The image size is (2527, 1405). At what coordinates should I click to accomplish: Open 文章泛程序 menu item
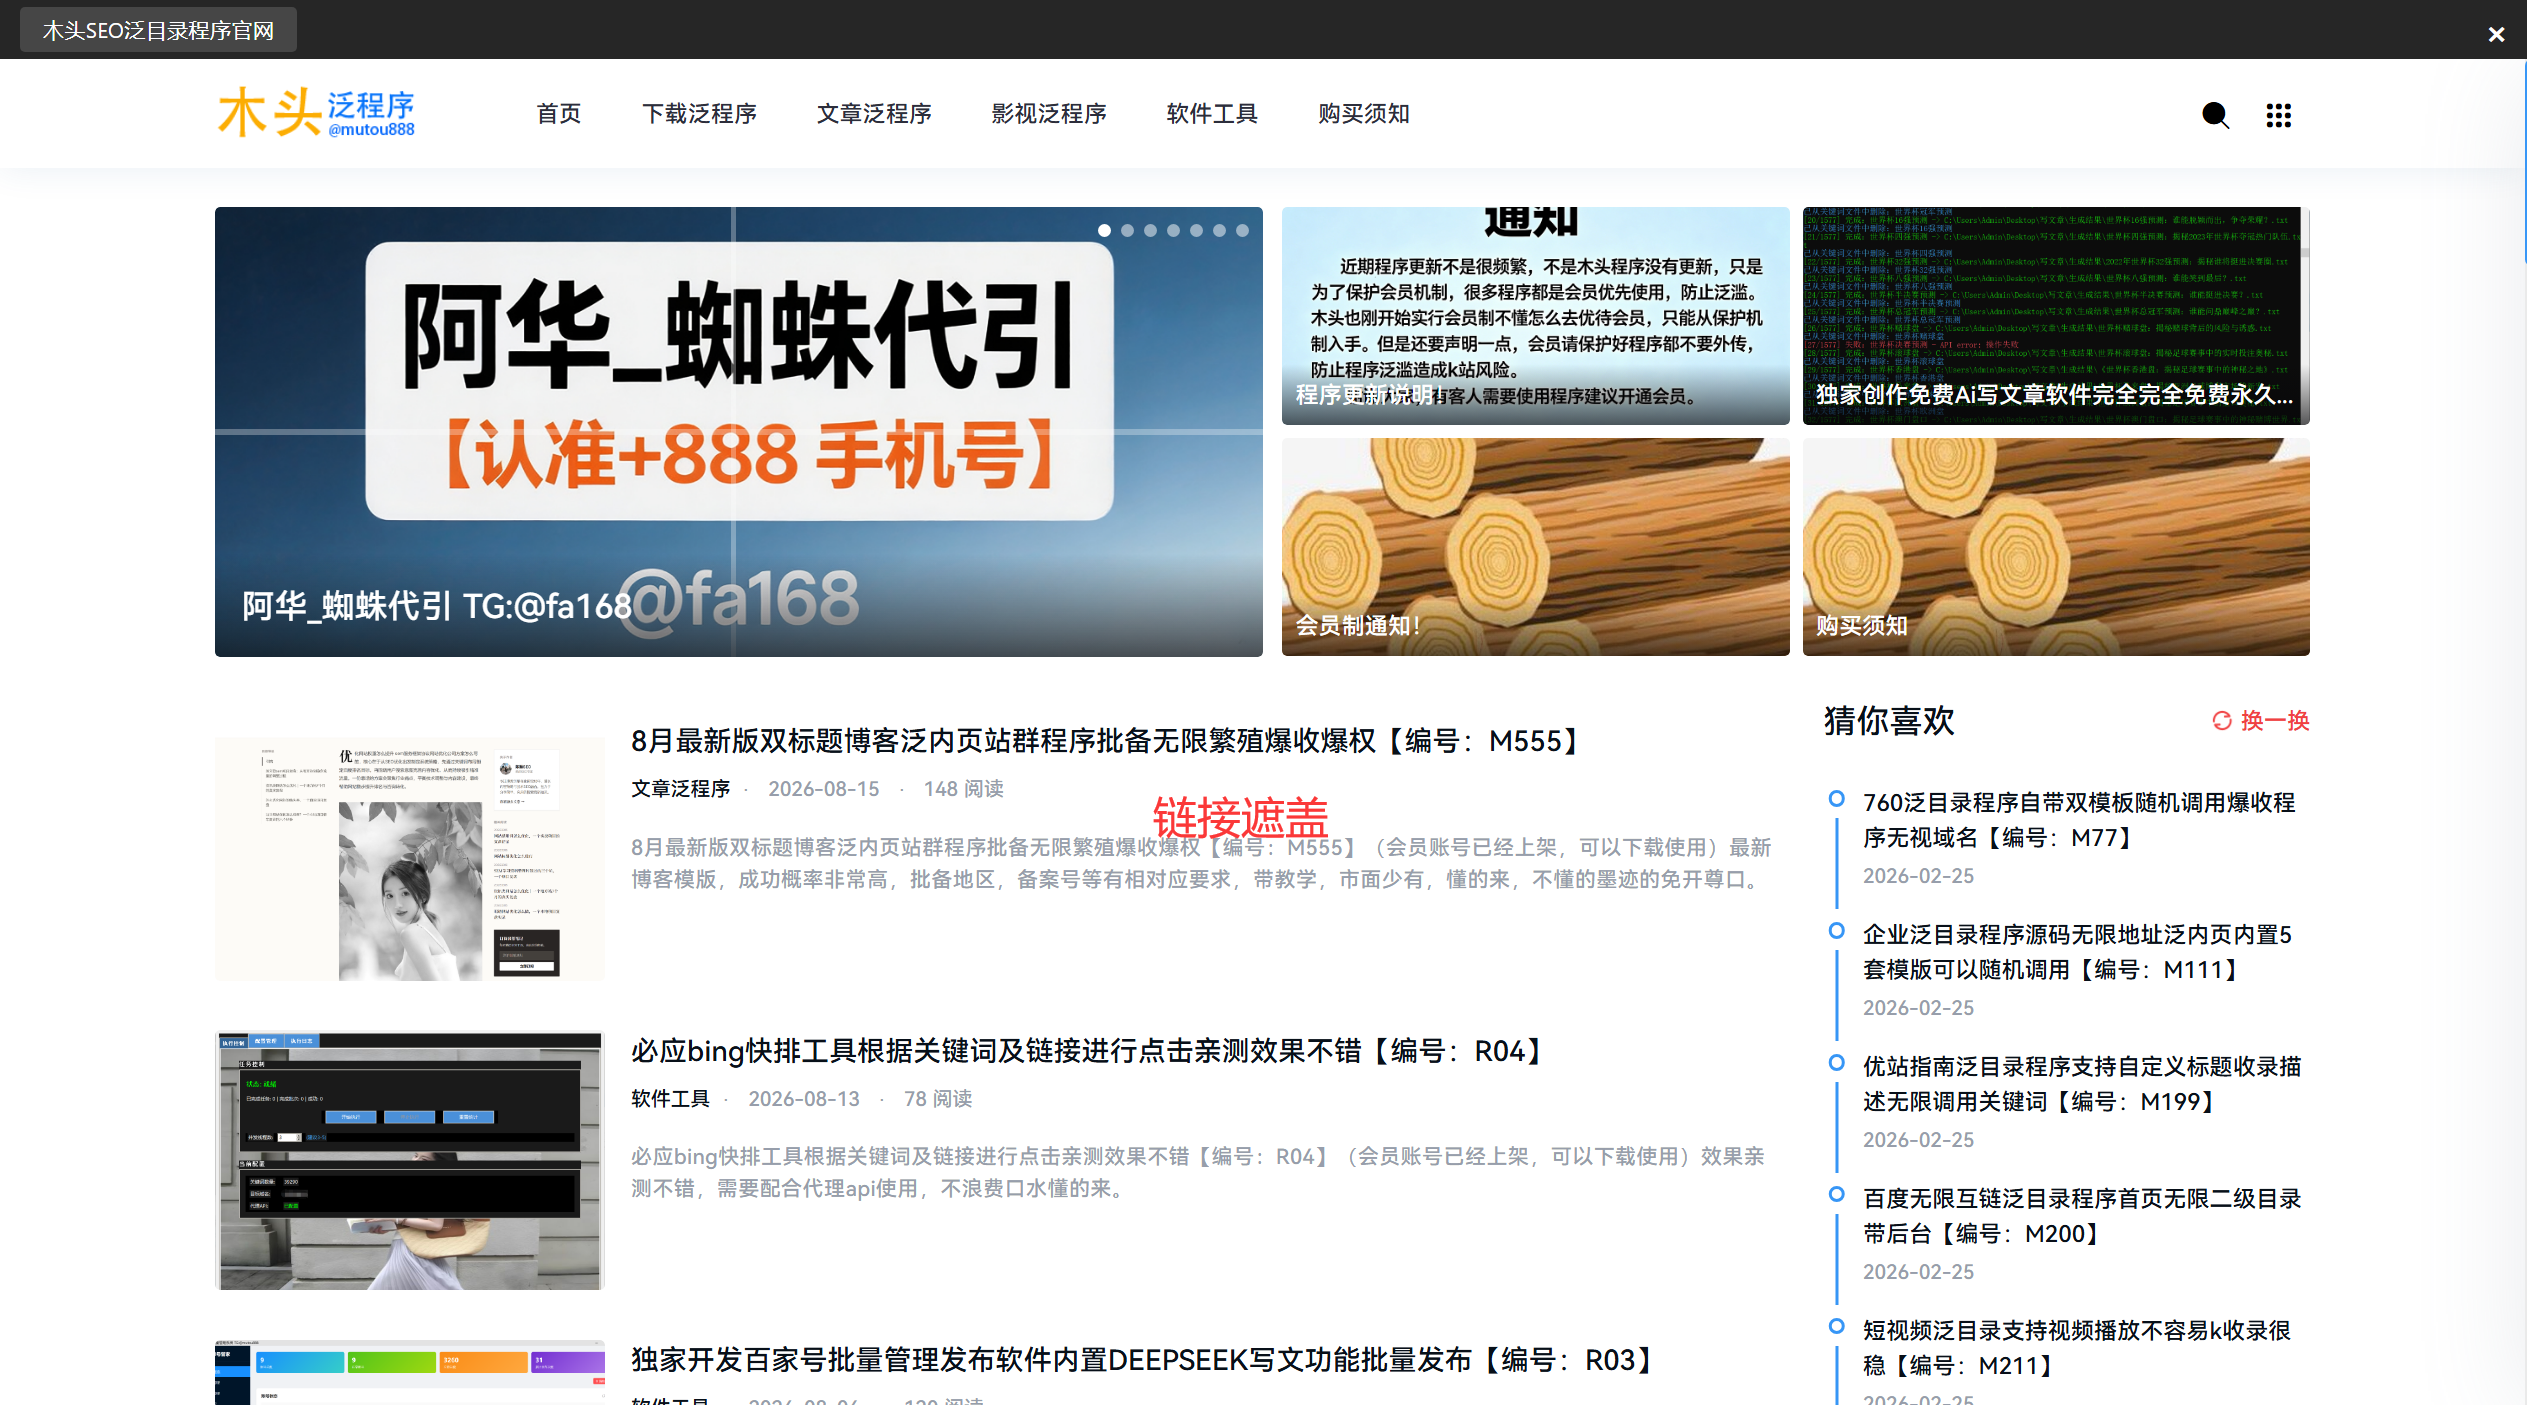click(x=874, y=113)
